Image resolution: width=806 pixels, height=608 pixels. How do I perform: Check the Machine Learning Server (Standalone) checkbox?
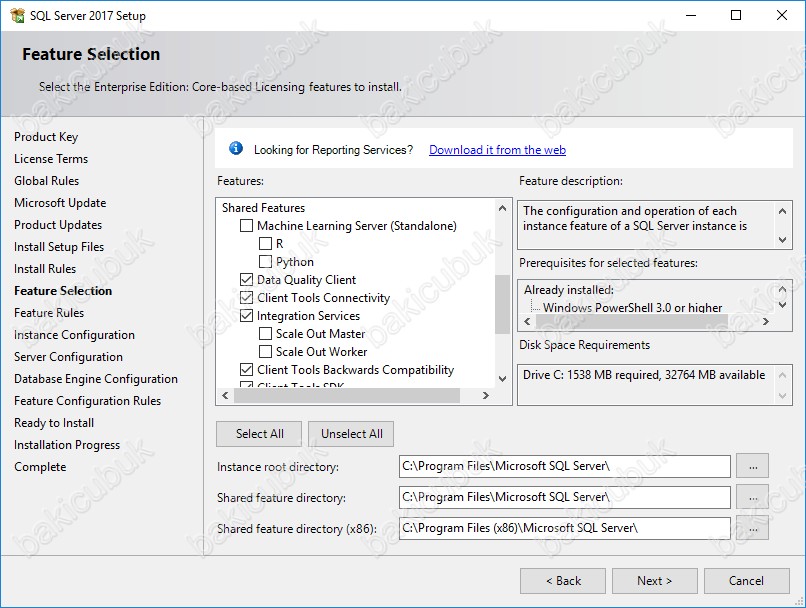click(247, 226)
